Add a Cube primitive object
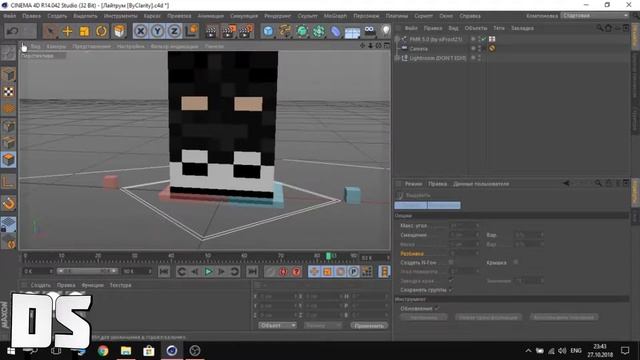This screenshot has width=640, height=360. (268, 31)
